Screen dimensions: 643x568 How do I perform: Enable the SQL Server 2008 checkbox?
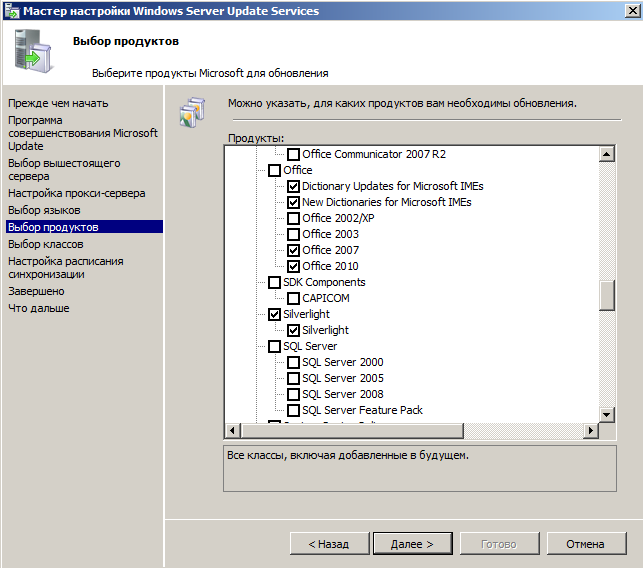[293, 394]
